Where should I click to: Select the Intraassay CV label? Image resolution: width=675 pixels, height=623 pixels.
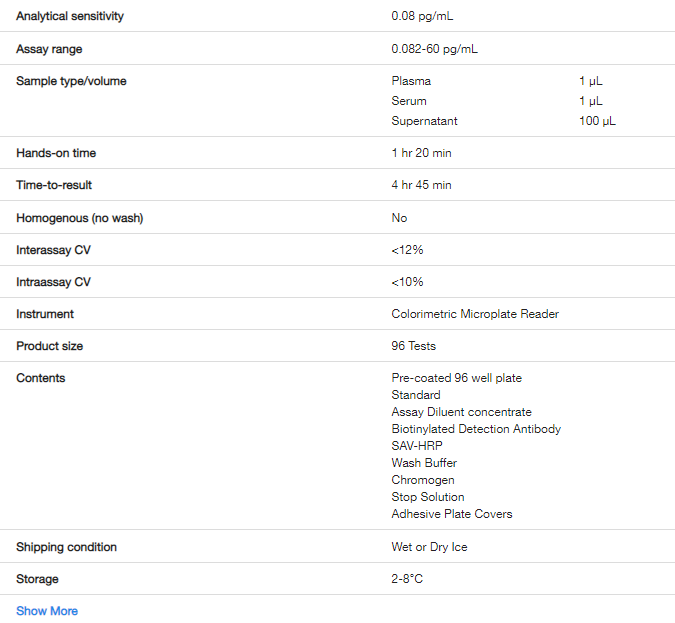click(x=53, y=282)
